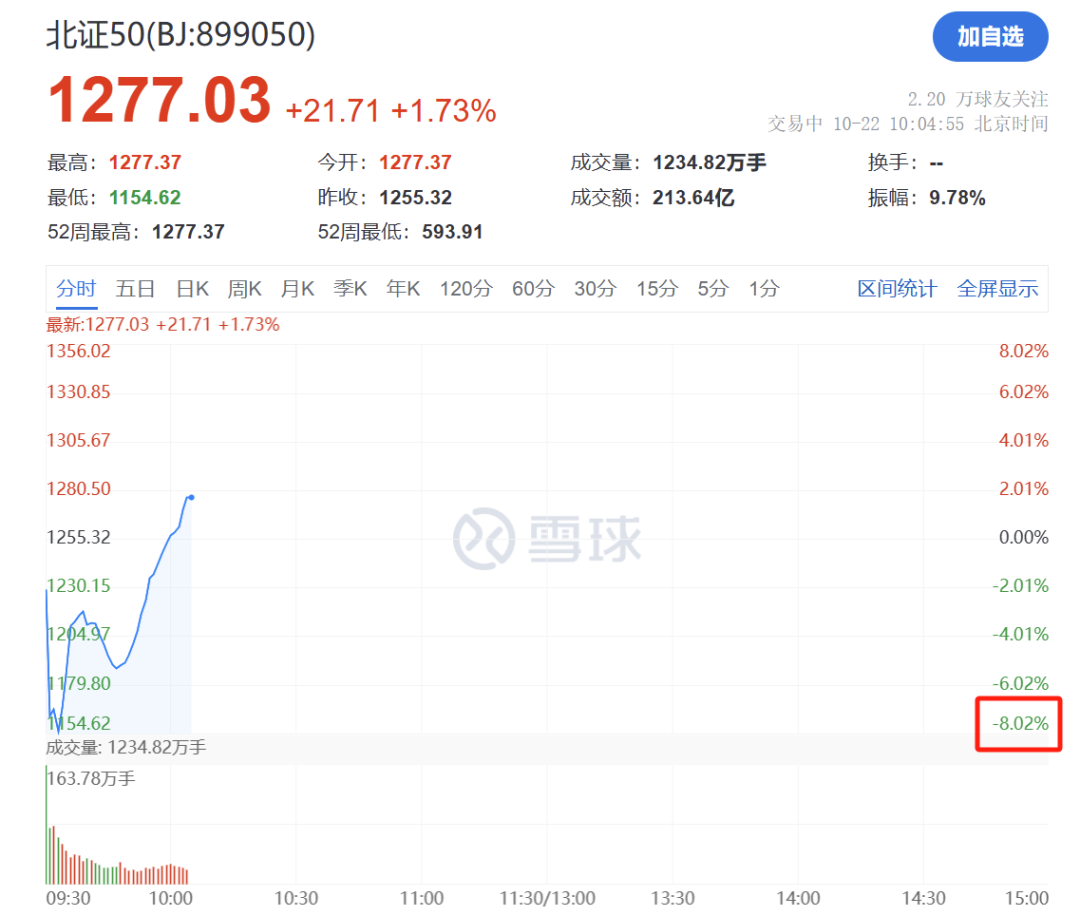This screenshot has width=1080, height=916.
Task: Select the 分时 chart tab
Action: (x=76, y=289)
